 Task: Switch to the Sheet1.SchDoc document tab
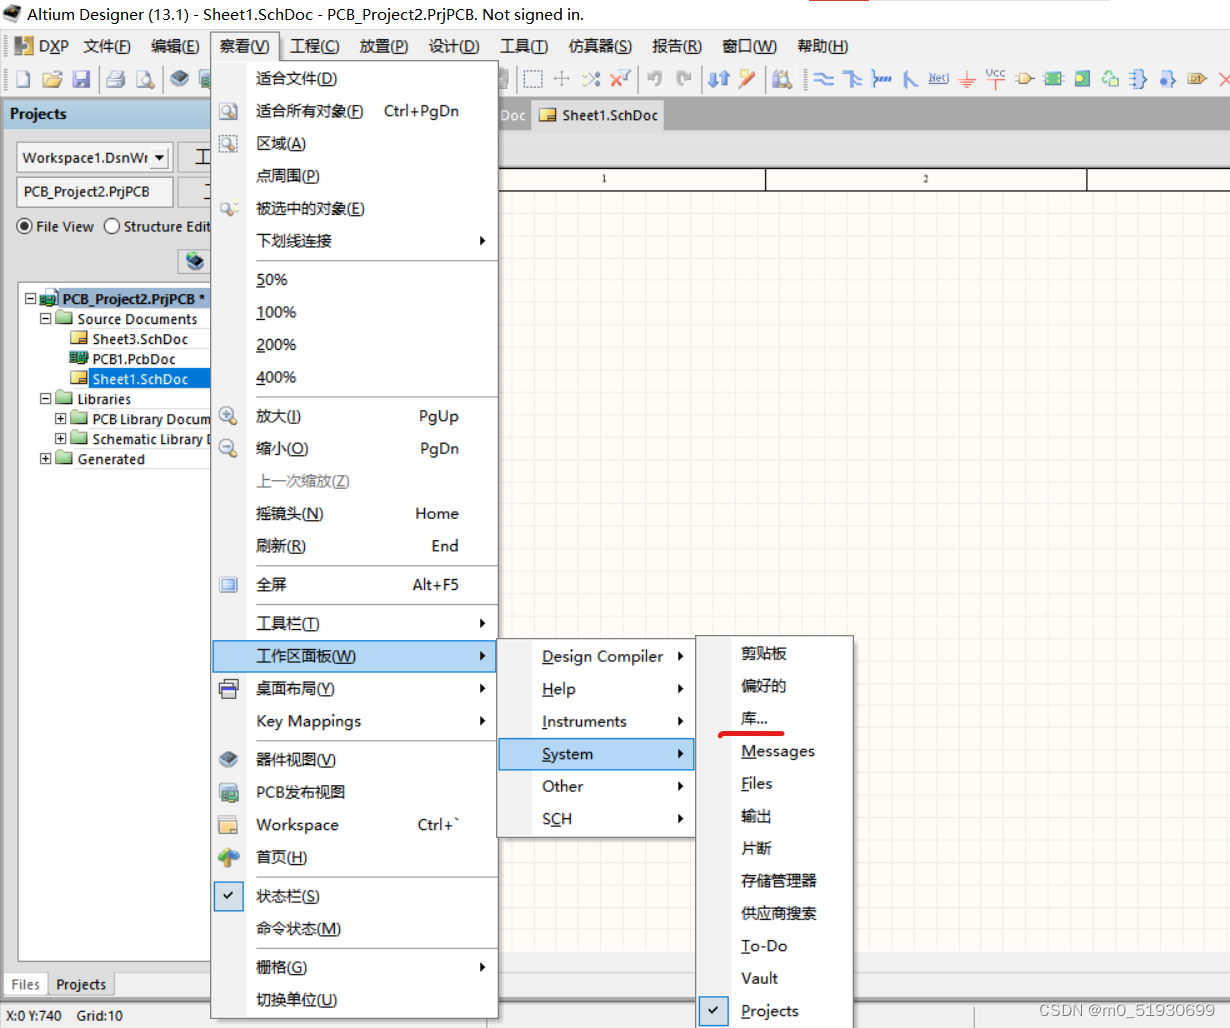[x=598, y=115]
